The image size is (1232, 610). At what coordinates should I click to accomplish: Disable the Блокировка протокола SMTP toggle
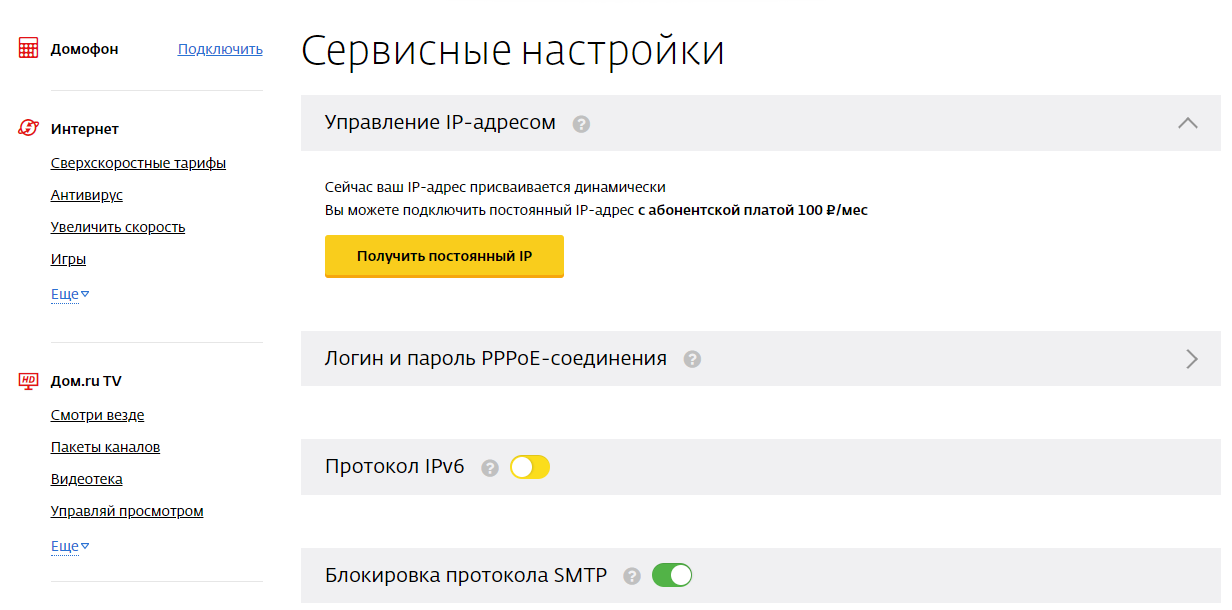coord(672,575)
